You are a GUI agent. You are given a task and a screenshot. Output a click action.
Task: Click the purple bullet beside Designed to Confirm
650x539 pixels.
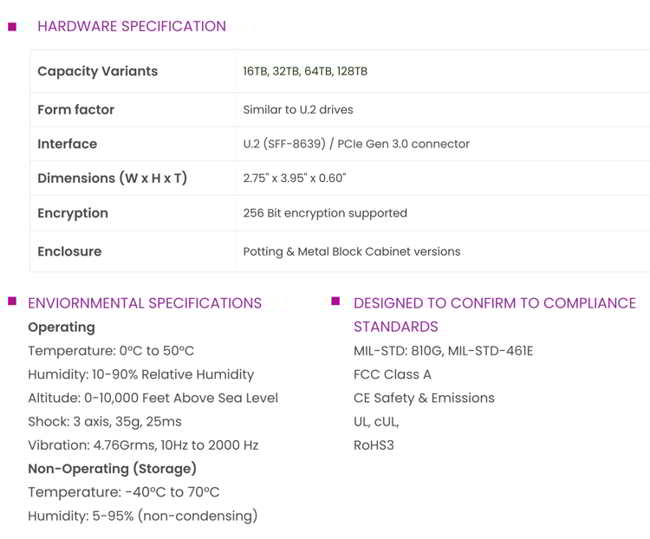(x=335, y=301)
